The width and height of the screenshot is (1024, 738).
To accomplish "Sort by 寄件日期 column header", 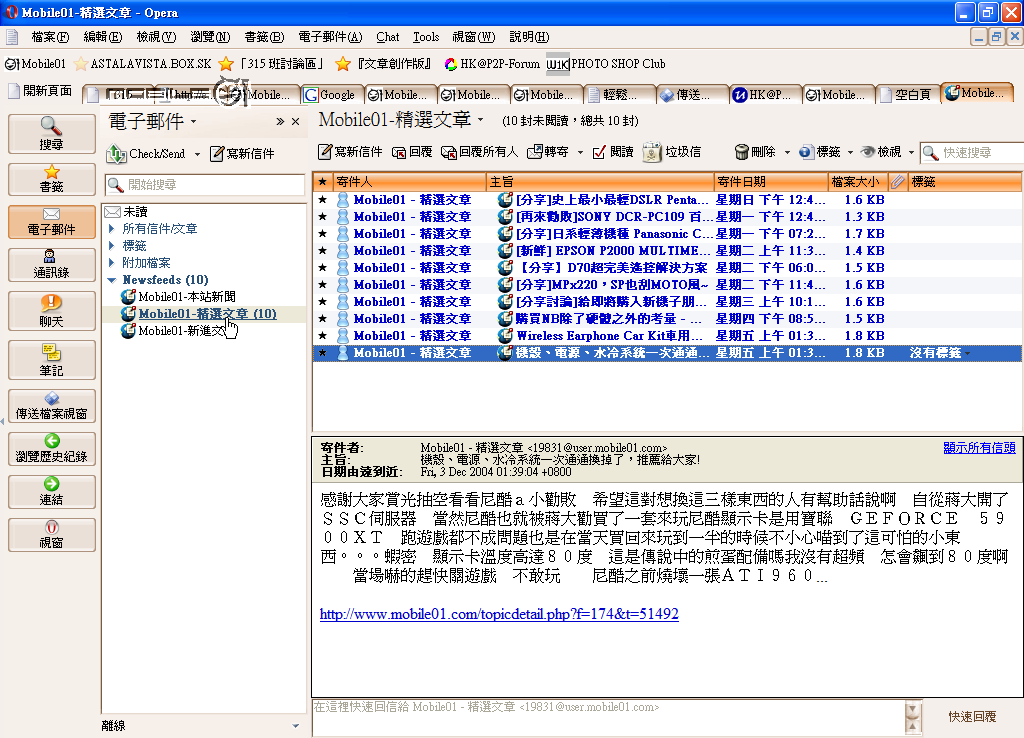I will 771,182.
